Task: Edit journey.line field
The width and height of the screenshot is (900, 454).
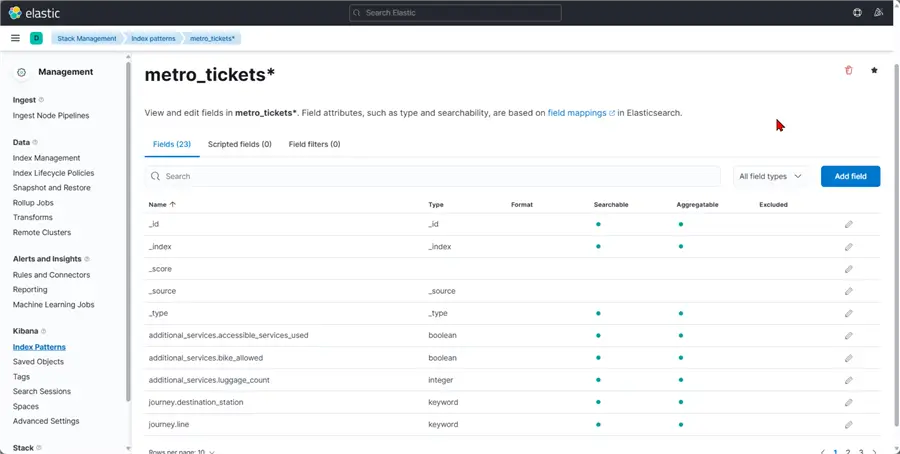Action: [x=848, y=425]
